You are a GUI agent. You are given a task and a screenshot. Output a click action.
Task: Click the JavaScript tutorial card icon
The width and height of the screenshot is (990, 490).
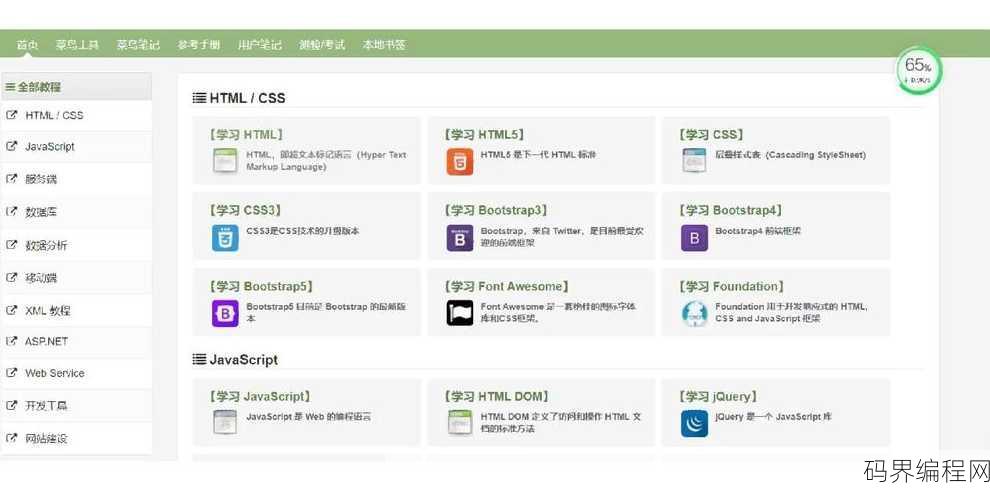[225, 422]
